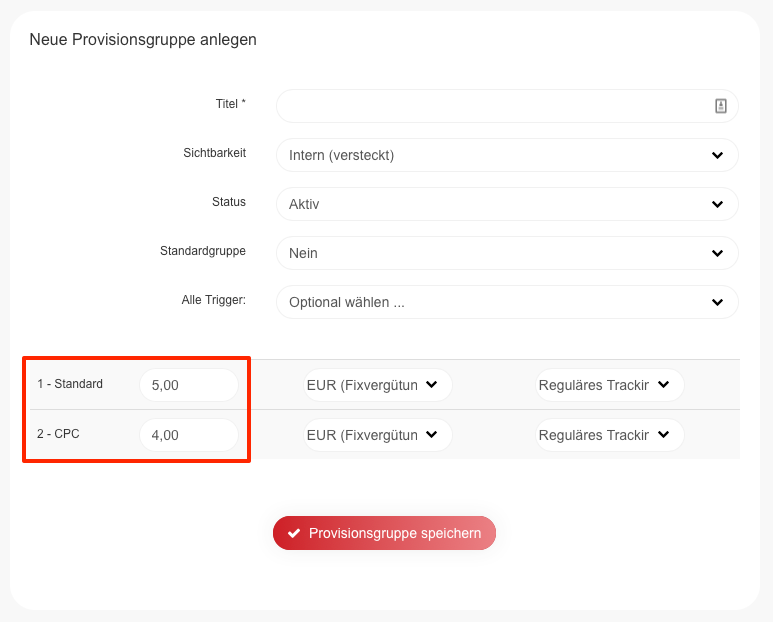773x622 pixels.
Task: Open the Standardgruppe dropdown set to Nein
Action: tap(507, 253)
